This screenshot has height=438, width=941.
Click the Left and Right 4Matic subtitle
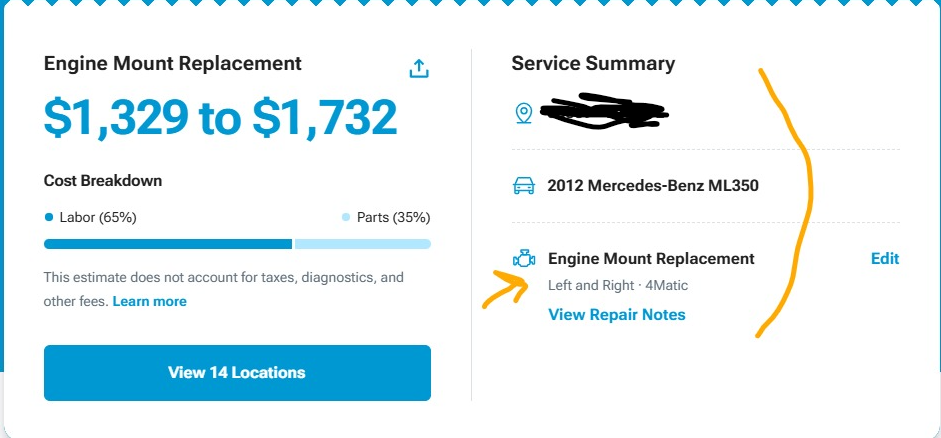[x=617, y=286]
